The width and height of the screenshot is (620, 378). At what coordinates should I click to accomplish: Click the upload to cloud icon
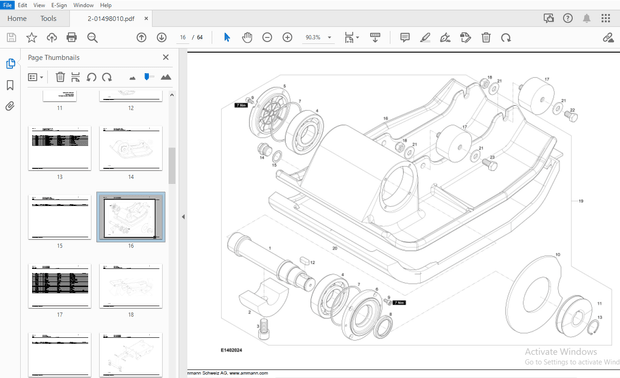tap(52, 38)
